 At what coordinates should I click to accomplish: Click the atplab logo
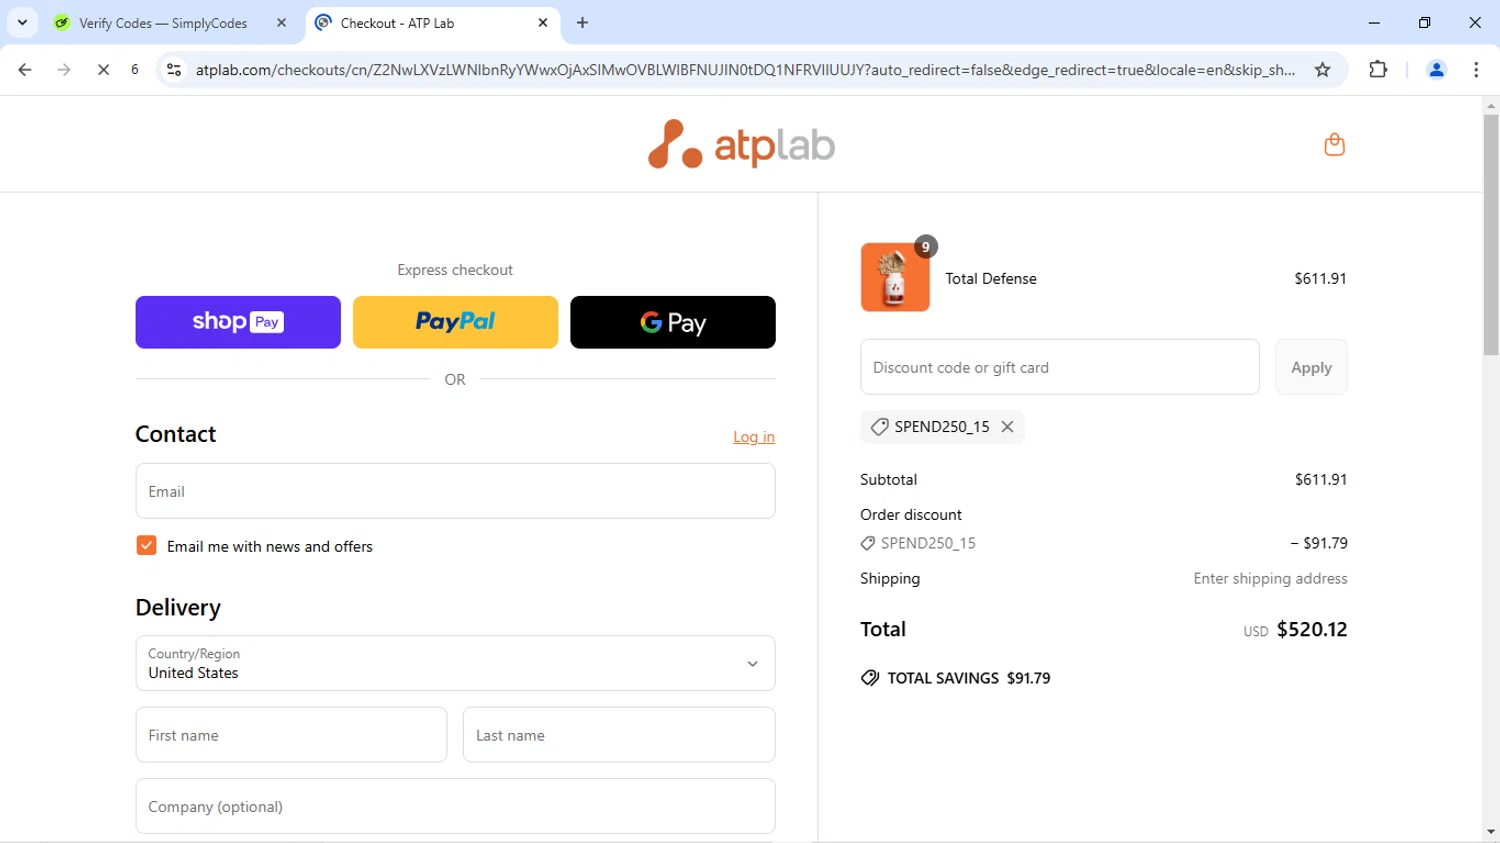pos(741,145)
